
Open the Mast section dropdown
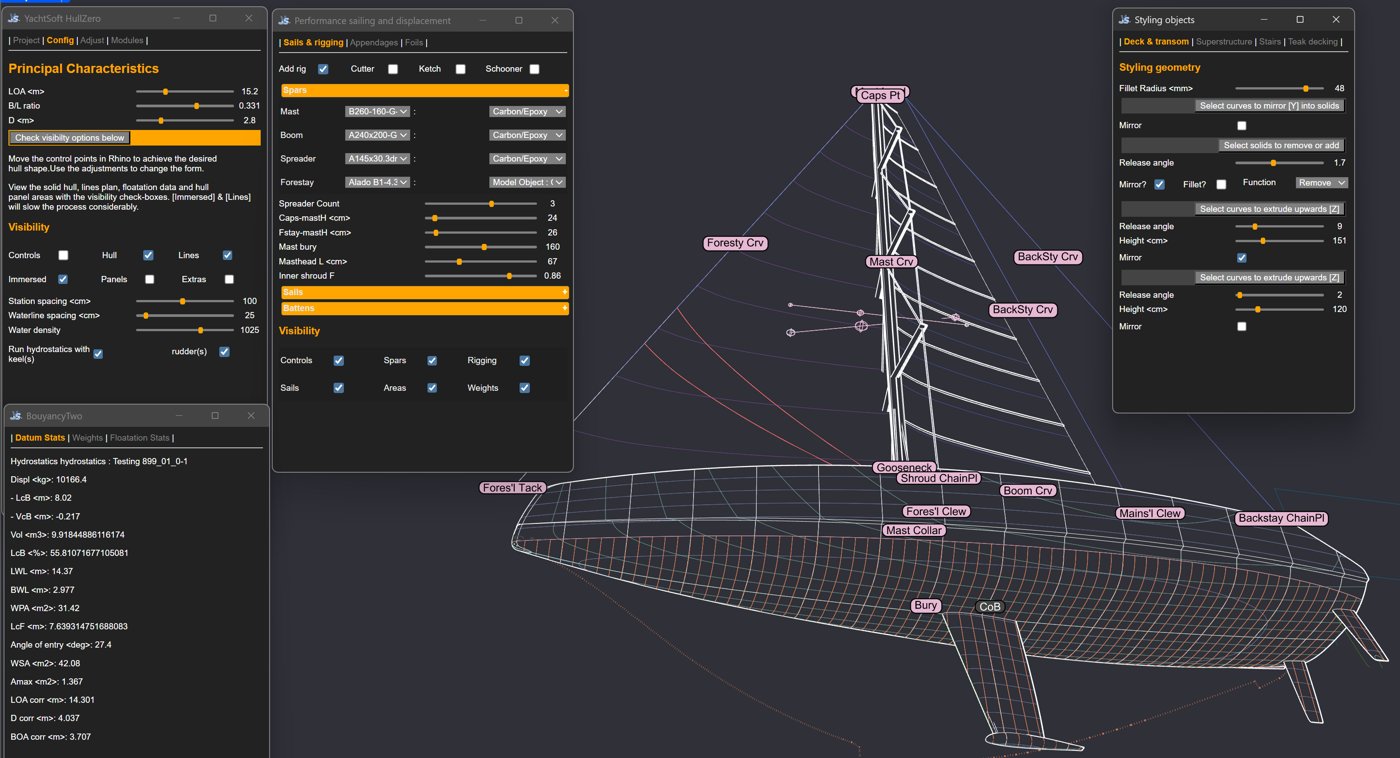[377, 112]
